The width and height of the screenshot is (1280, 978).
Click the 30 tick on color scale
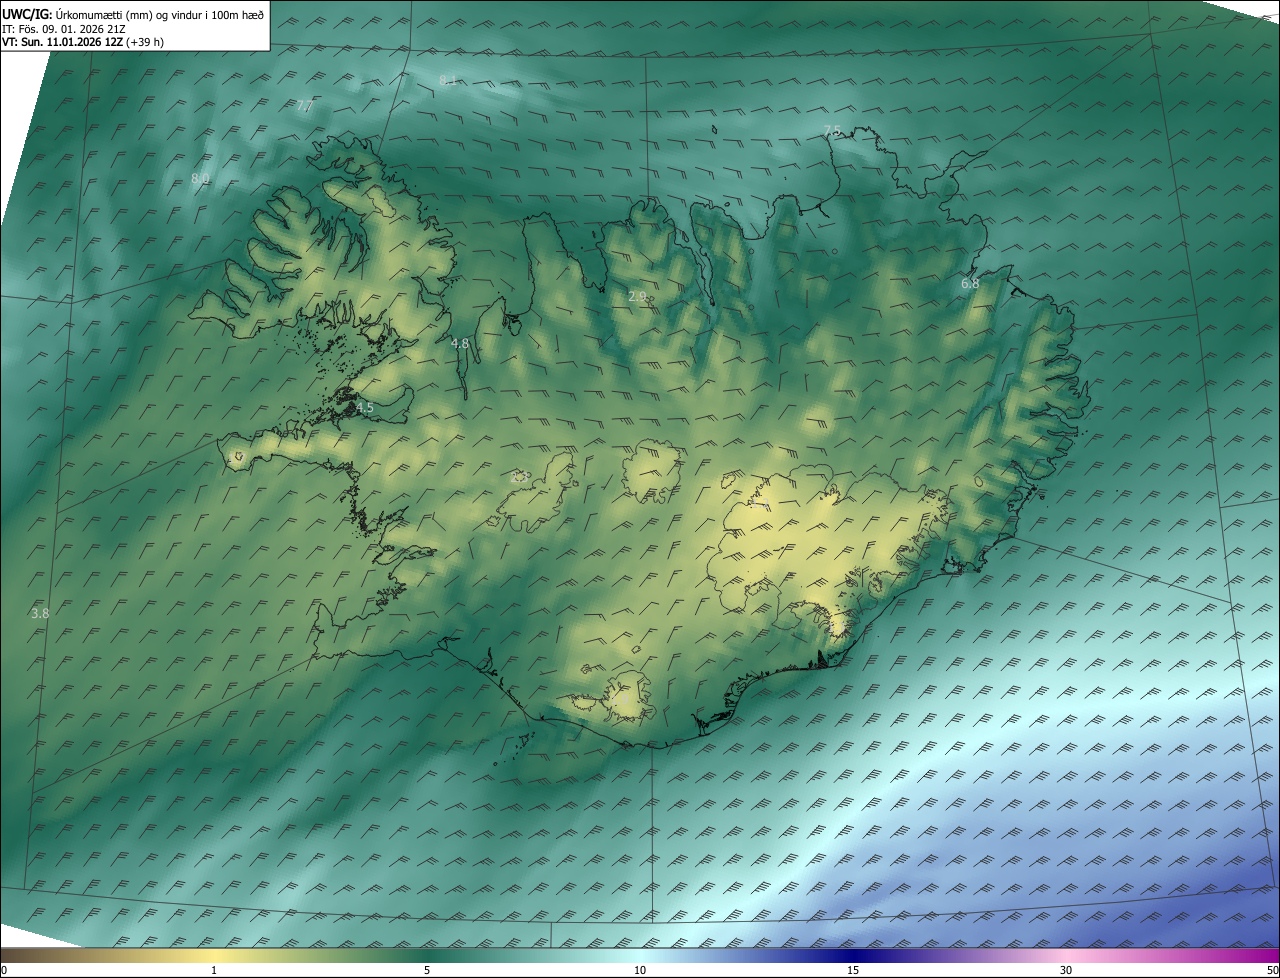pyautogui.click(x=1066, y=970)
